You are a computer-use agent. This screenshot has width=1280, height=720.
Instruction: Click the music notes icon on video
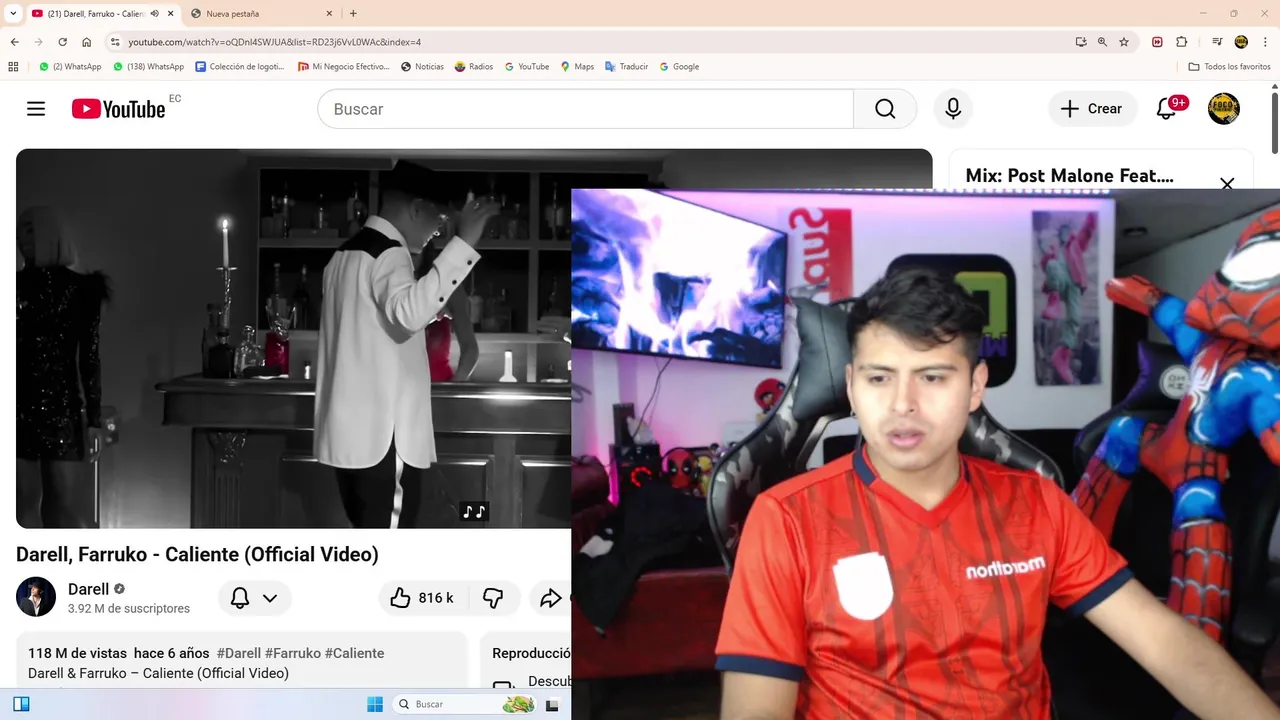[474, 512]
